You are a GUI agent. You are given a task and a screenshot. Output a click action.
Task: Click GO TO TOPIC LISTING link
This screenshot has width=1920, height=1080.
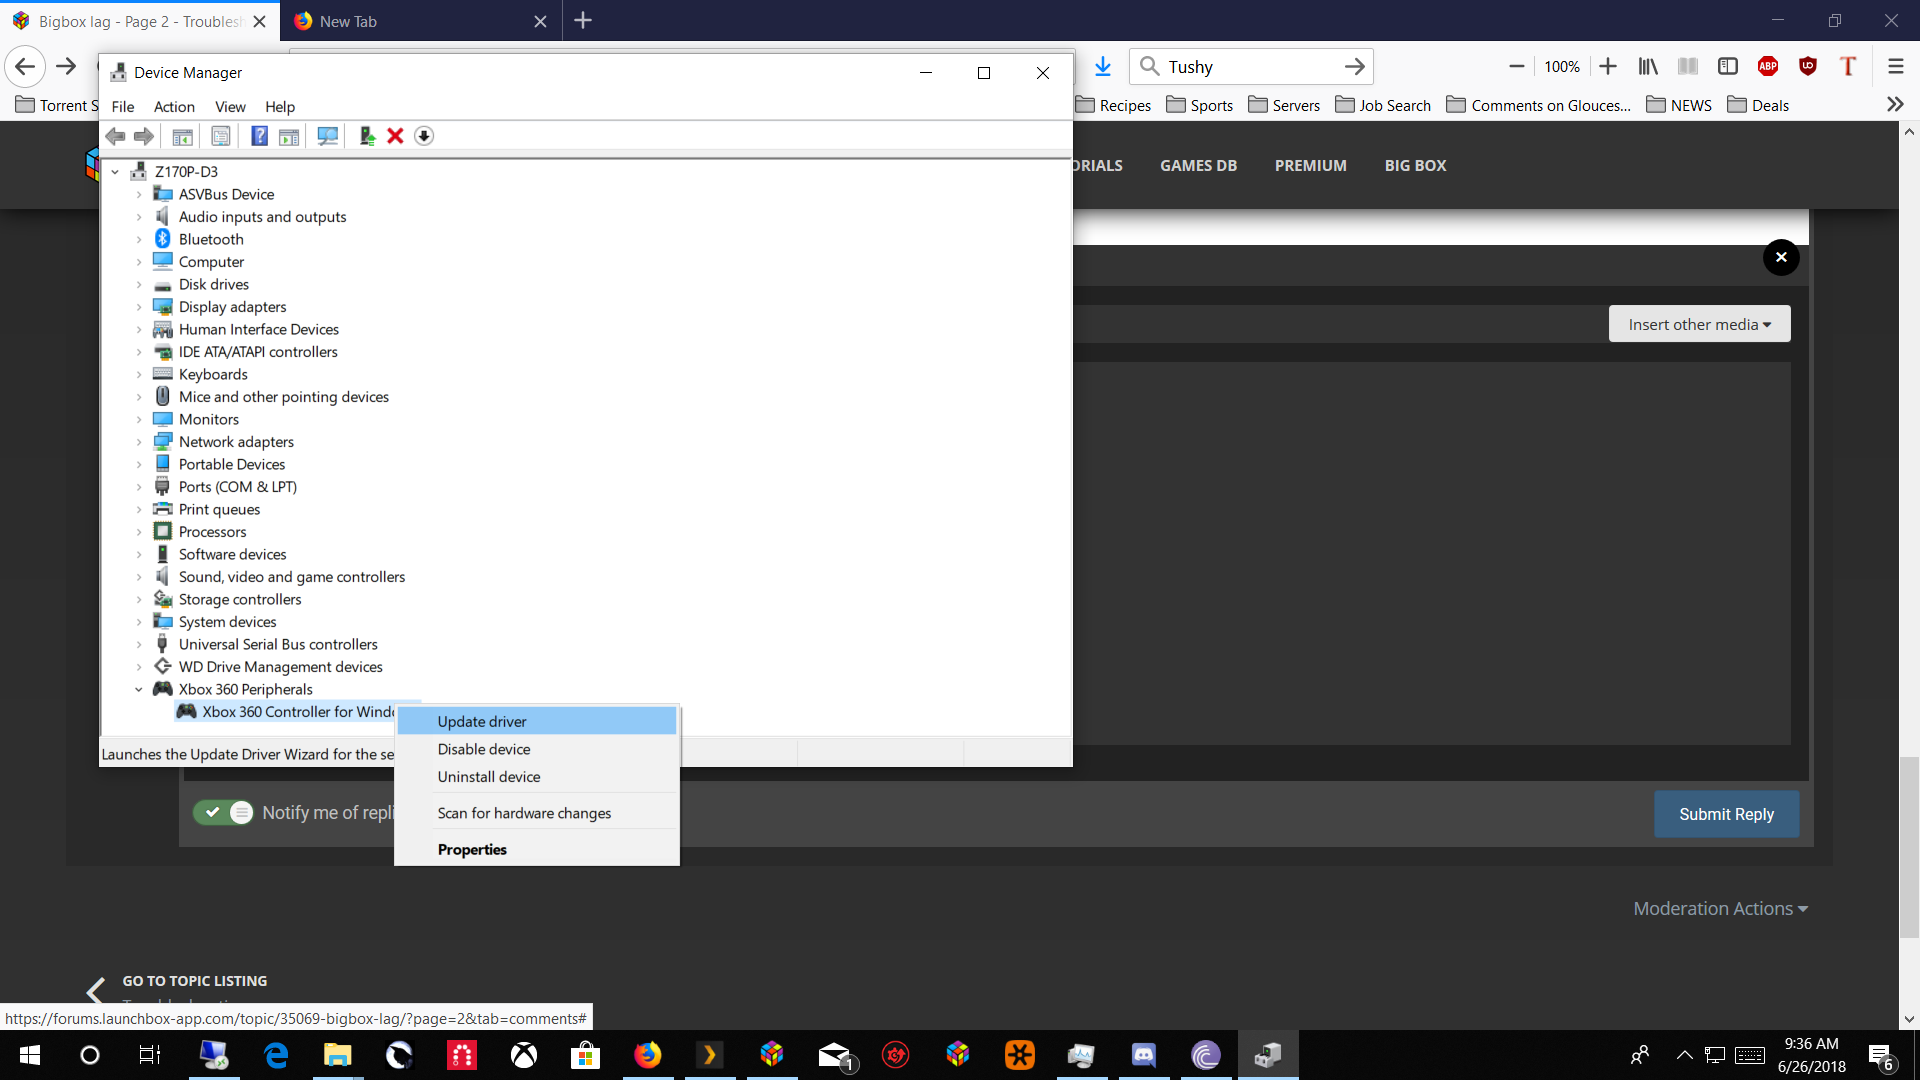pos(194,981)
